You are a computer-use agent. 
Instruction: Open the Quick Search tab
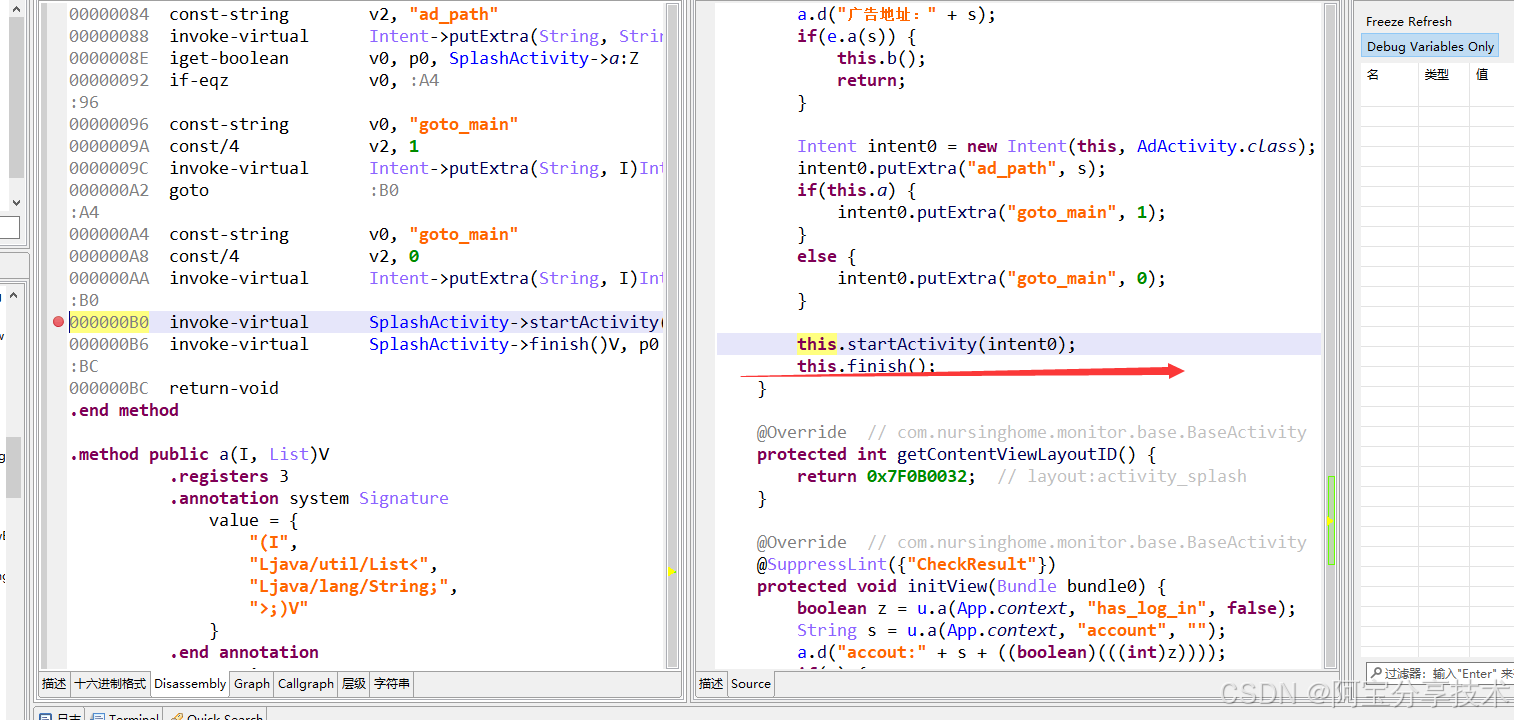click(x=216, y=716)
